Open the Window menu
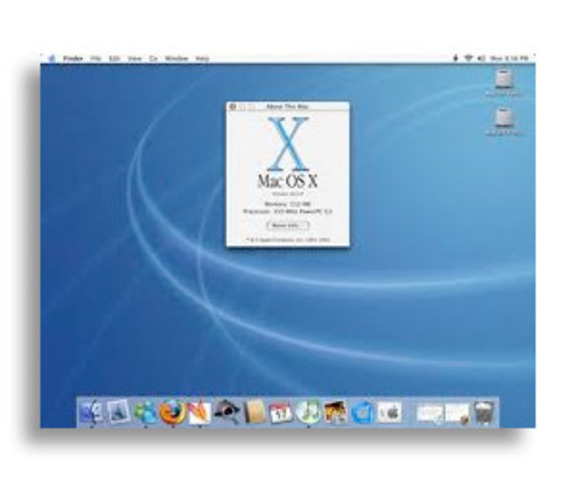Image resolution: width=576 pixels, height=480 pixels. 176,58
